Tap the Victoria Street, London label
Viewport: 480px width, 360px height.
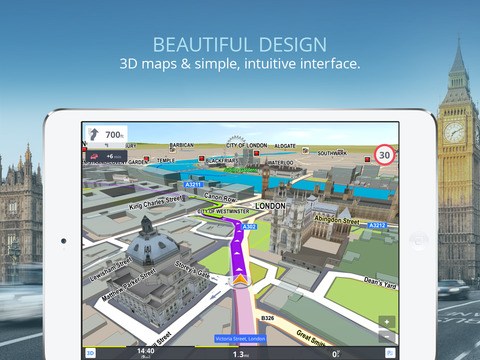pyautogui.click(x=240, y=339)
